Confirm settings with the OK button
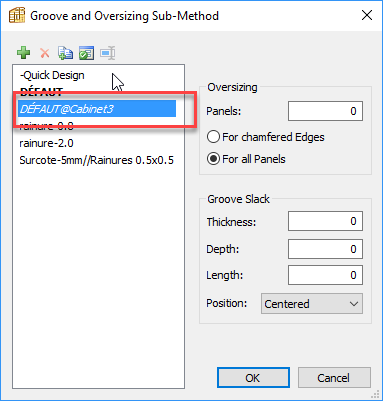Viewport: 383px width, 401px height. click(x=253, y=378)
